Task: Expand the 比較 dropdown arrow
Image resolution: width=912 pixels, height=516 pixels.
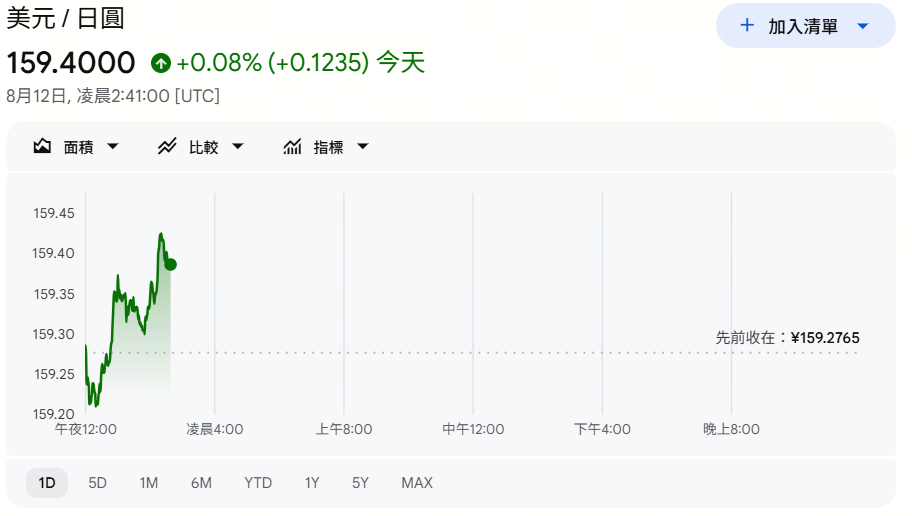Action: click(238, 147)
